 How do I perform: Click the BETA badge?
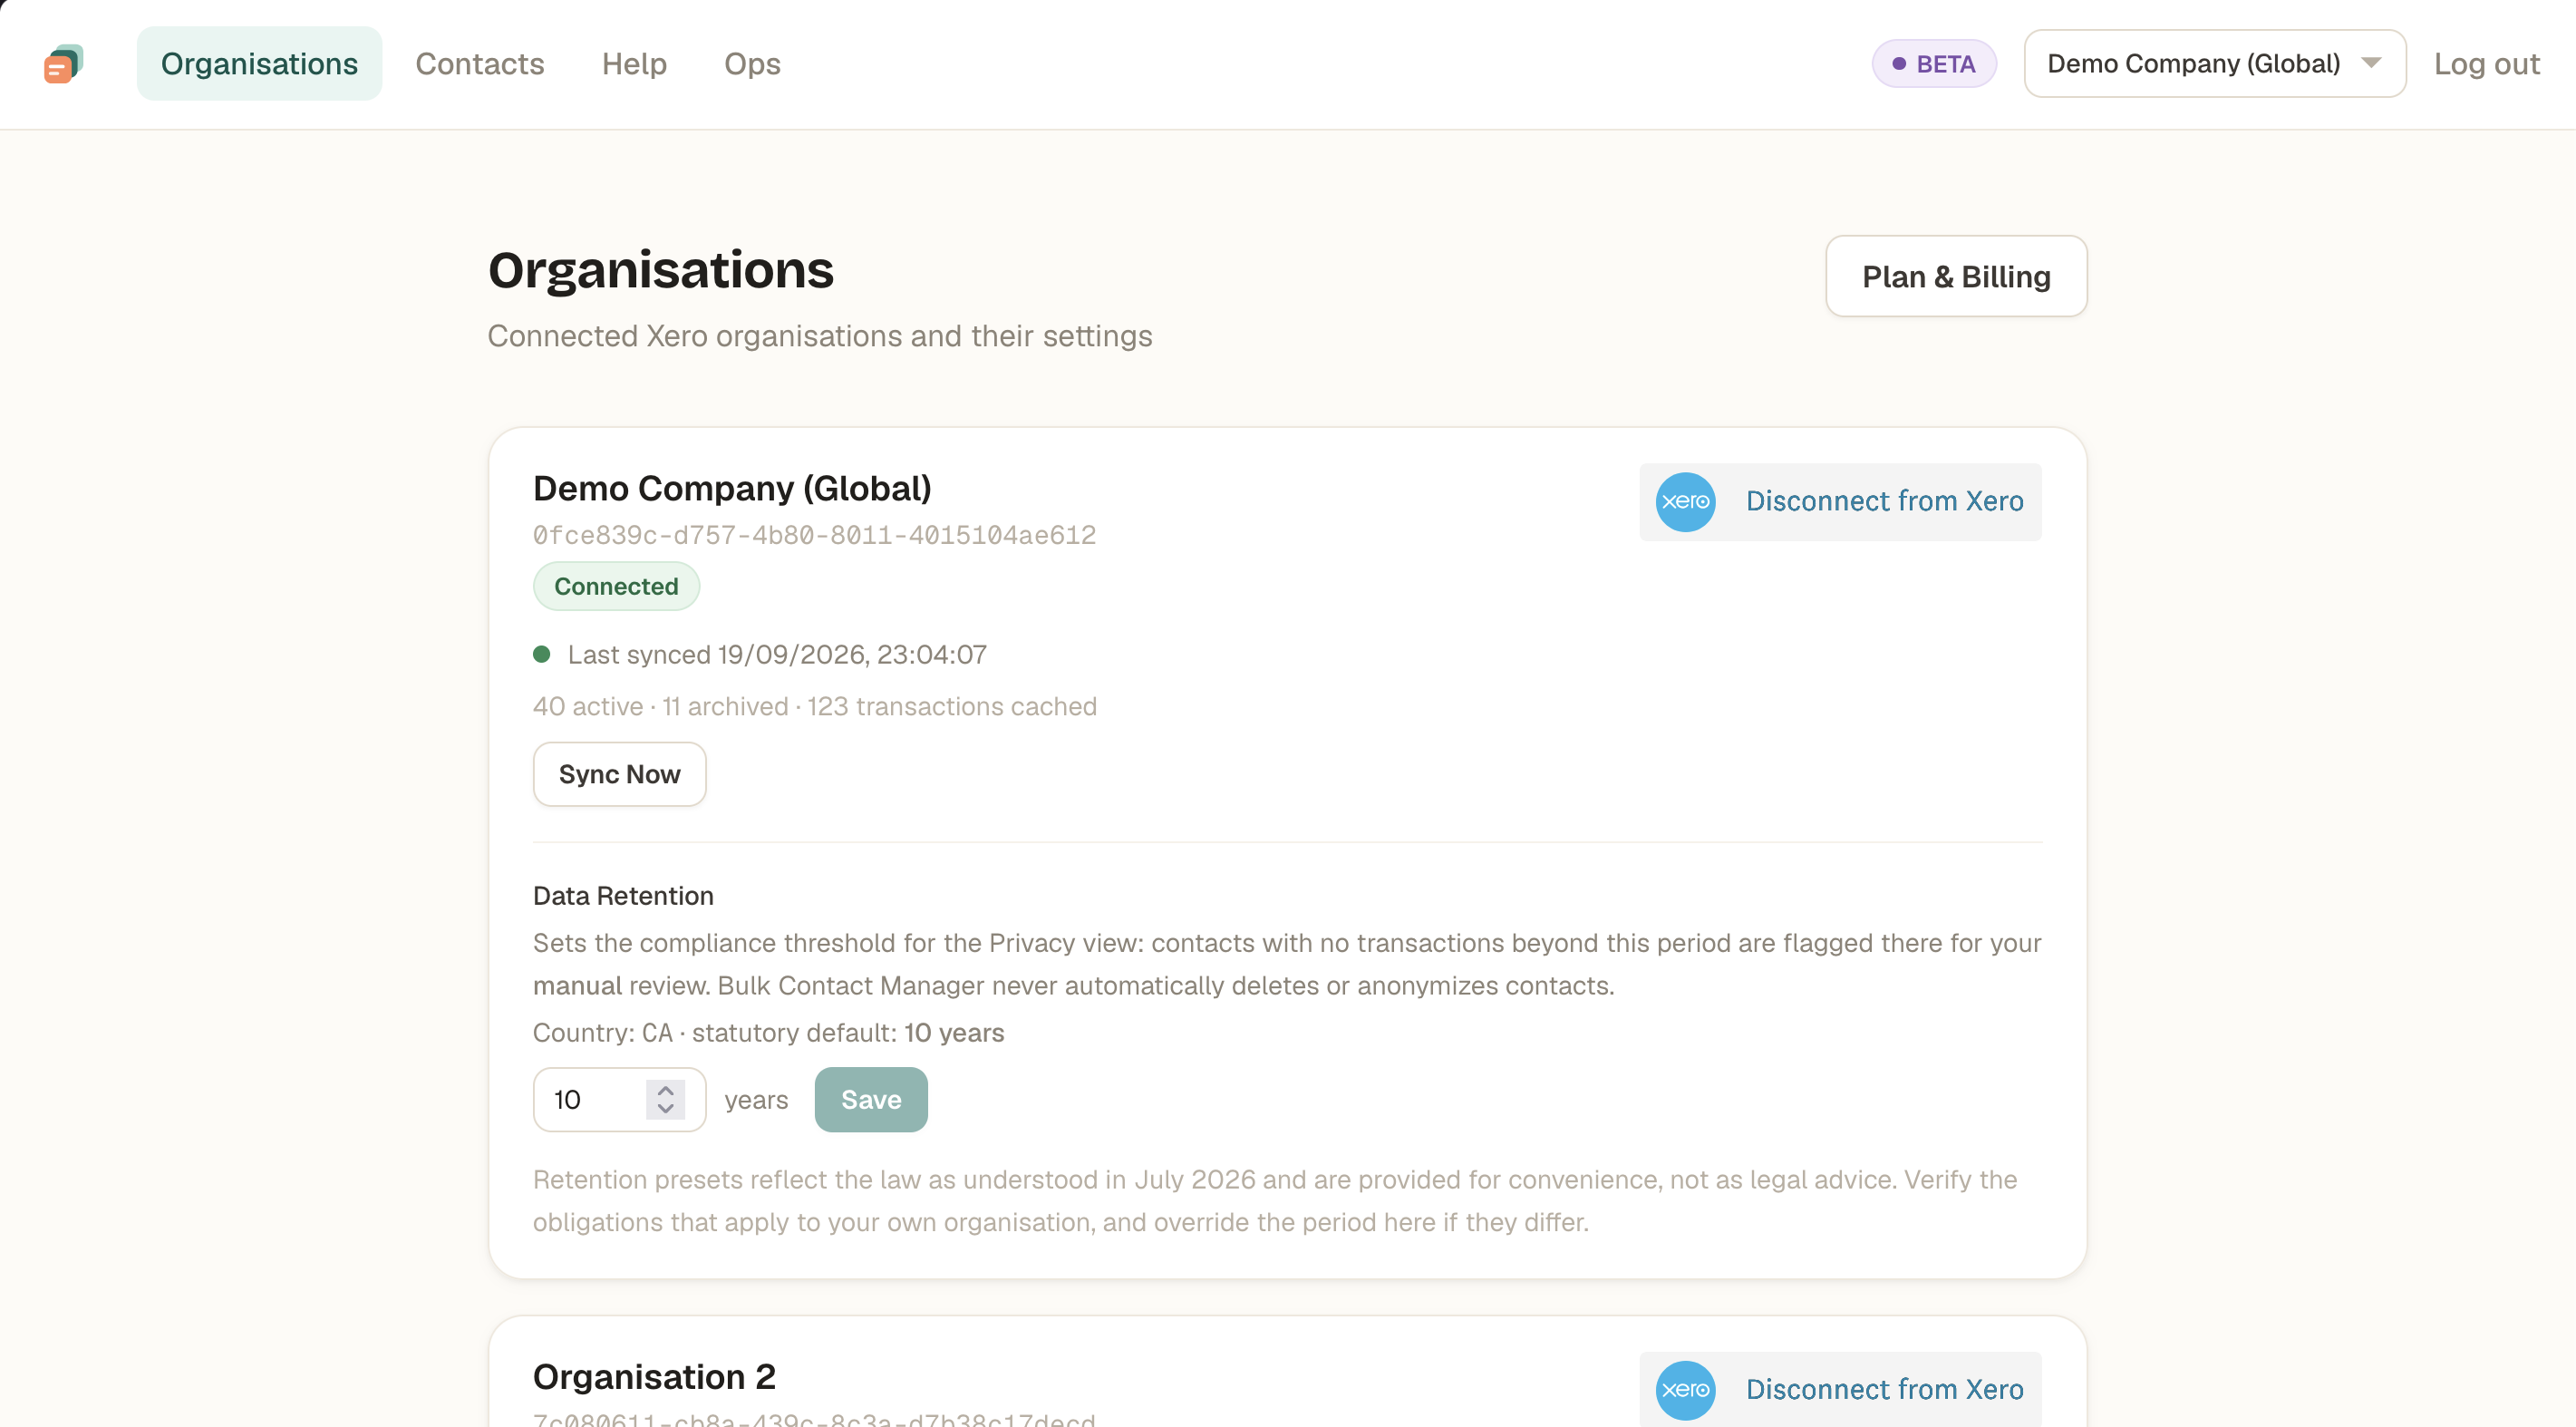(x=1934, y=64)
